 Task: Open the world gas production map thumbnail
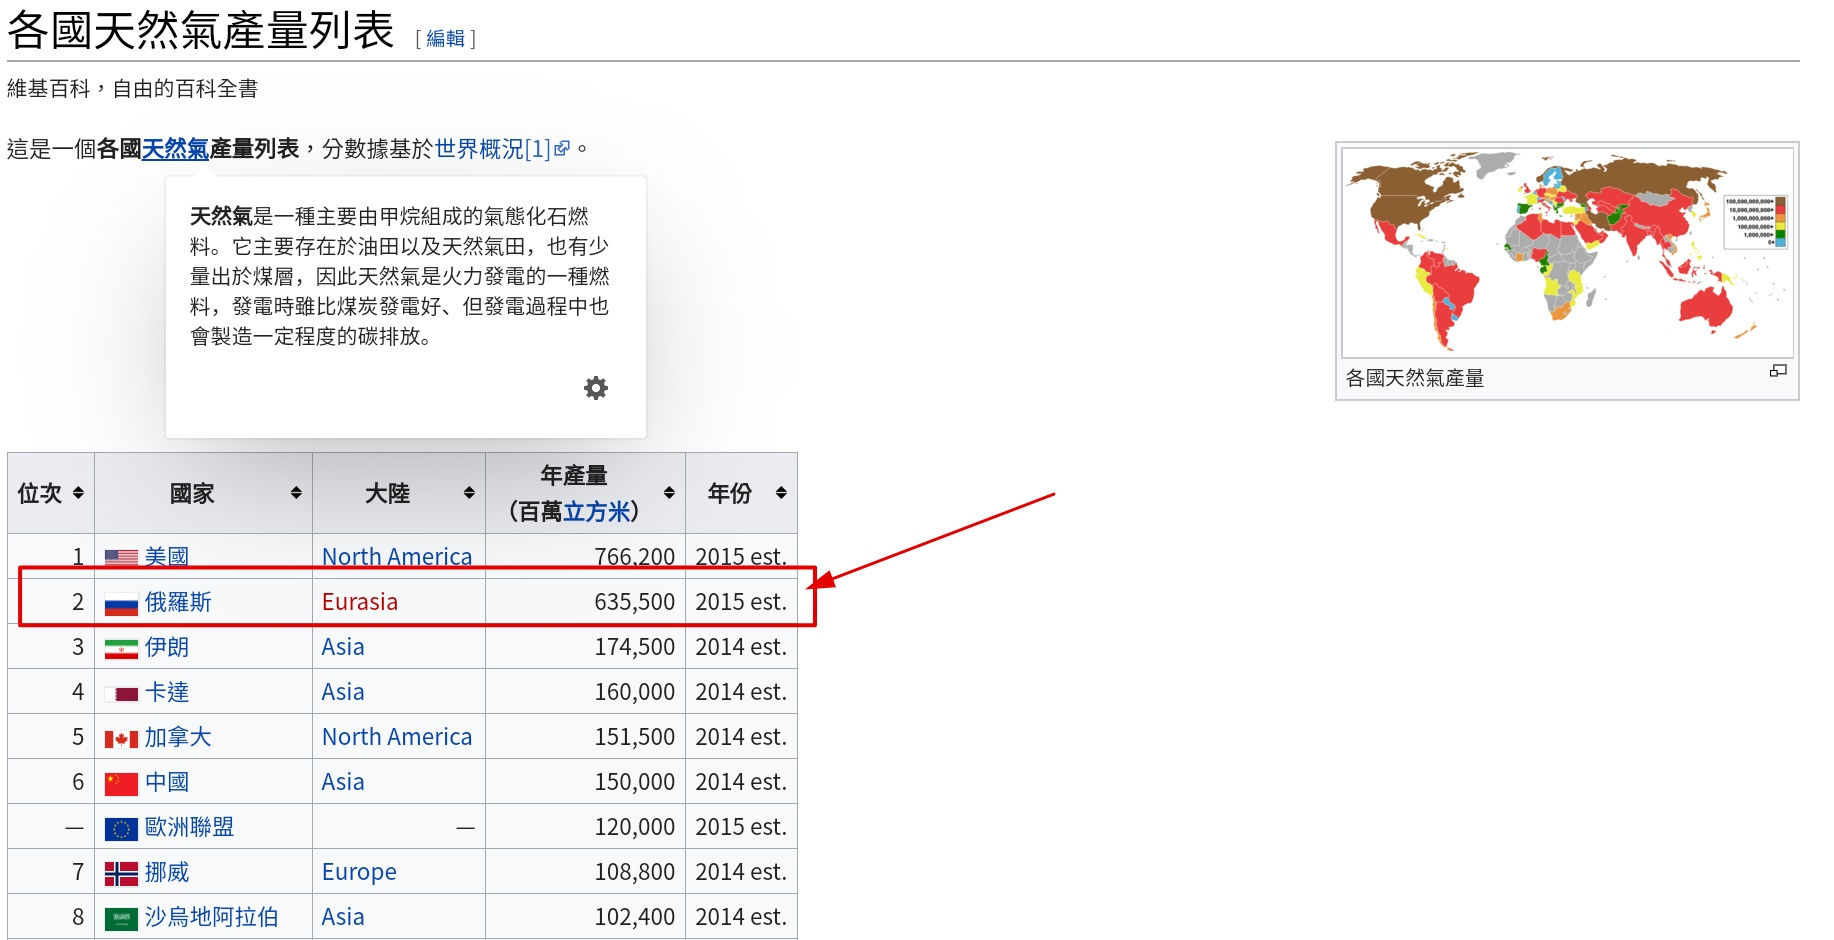tap(1566, 252)
